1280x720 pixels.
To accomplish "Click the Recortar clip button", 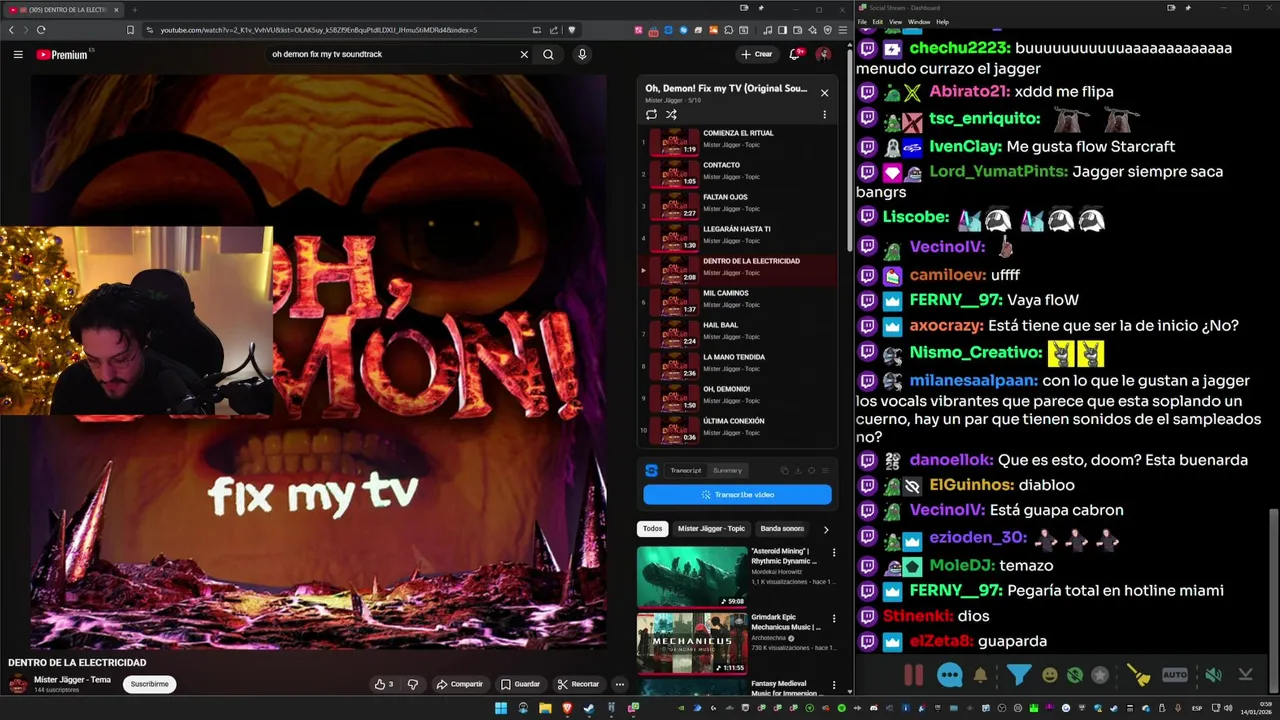I will (578, 684).
